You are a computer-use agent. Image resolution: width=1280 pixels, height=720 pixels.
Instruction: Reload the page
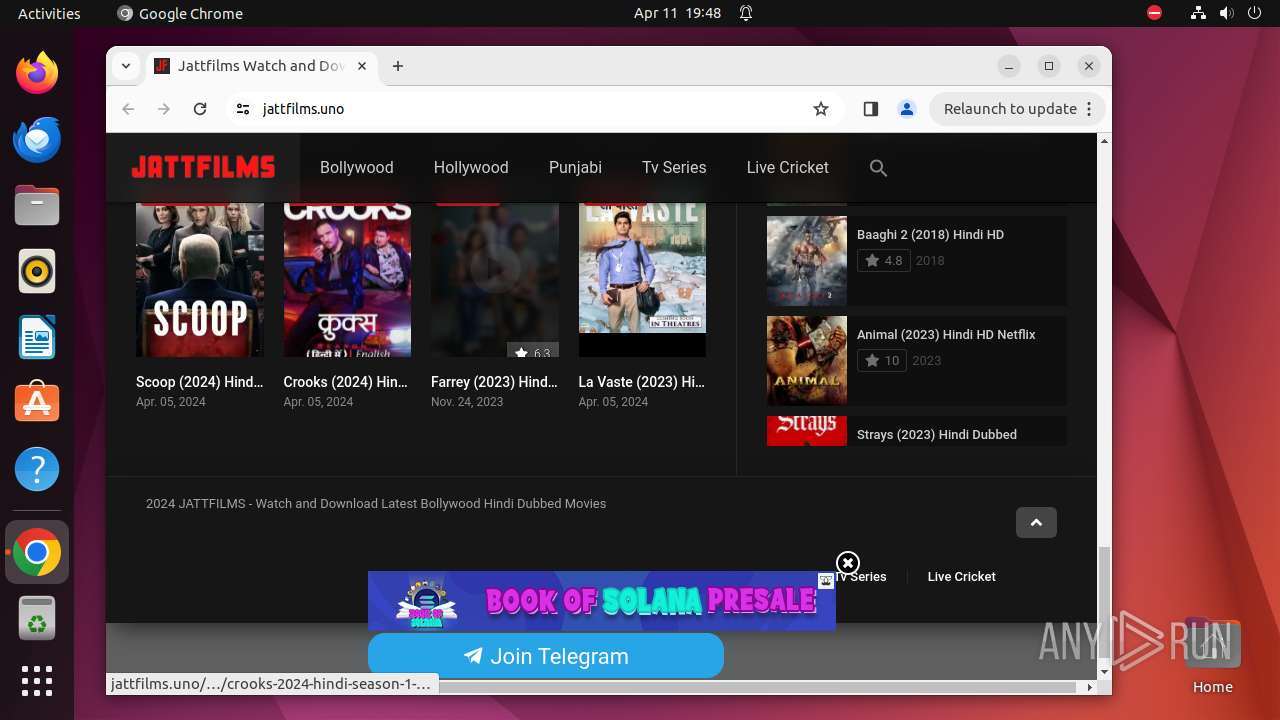point(200,109)
